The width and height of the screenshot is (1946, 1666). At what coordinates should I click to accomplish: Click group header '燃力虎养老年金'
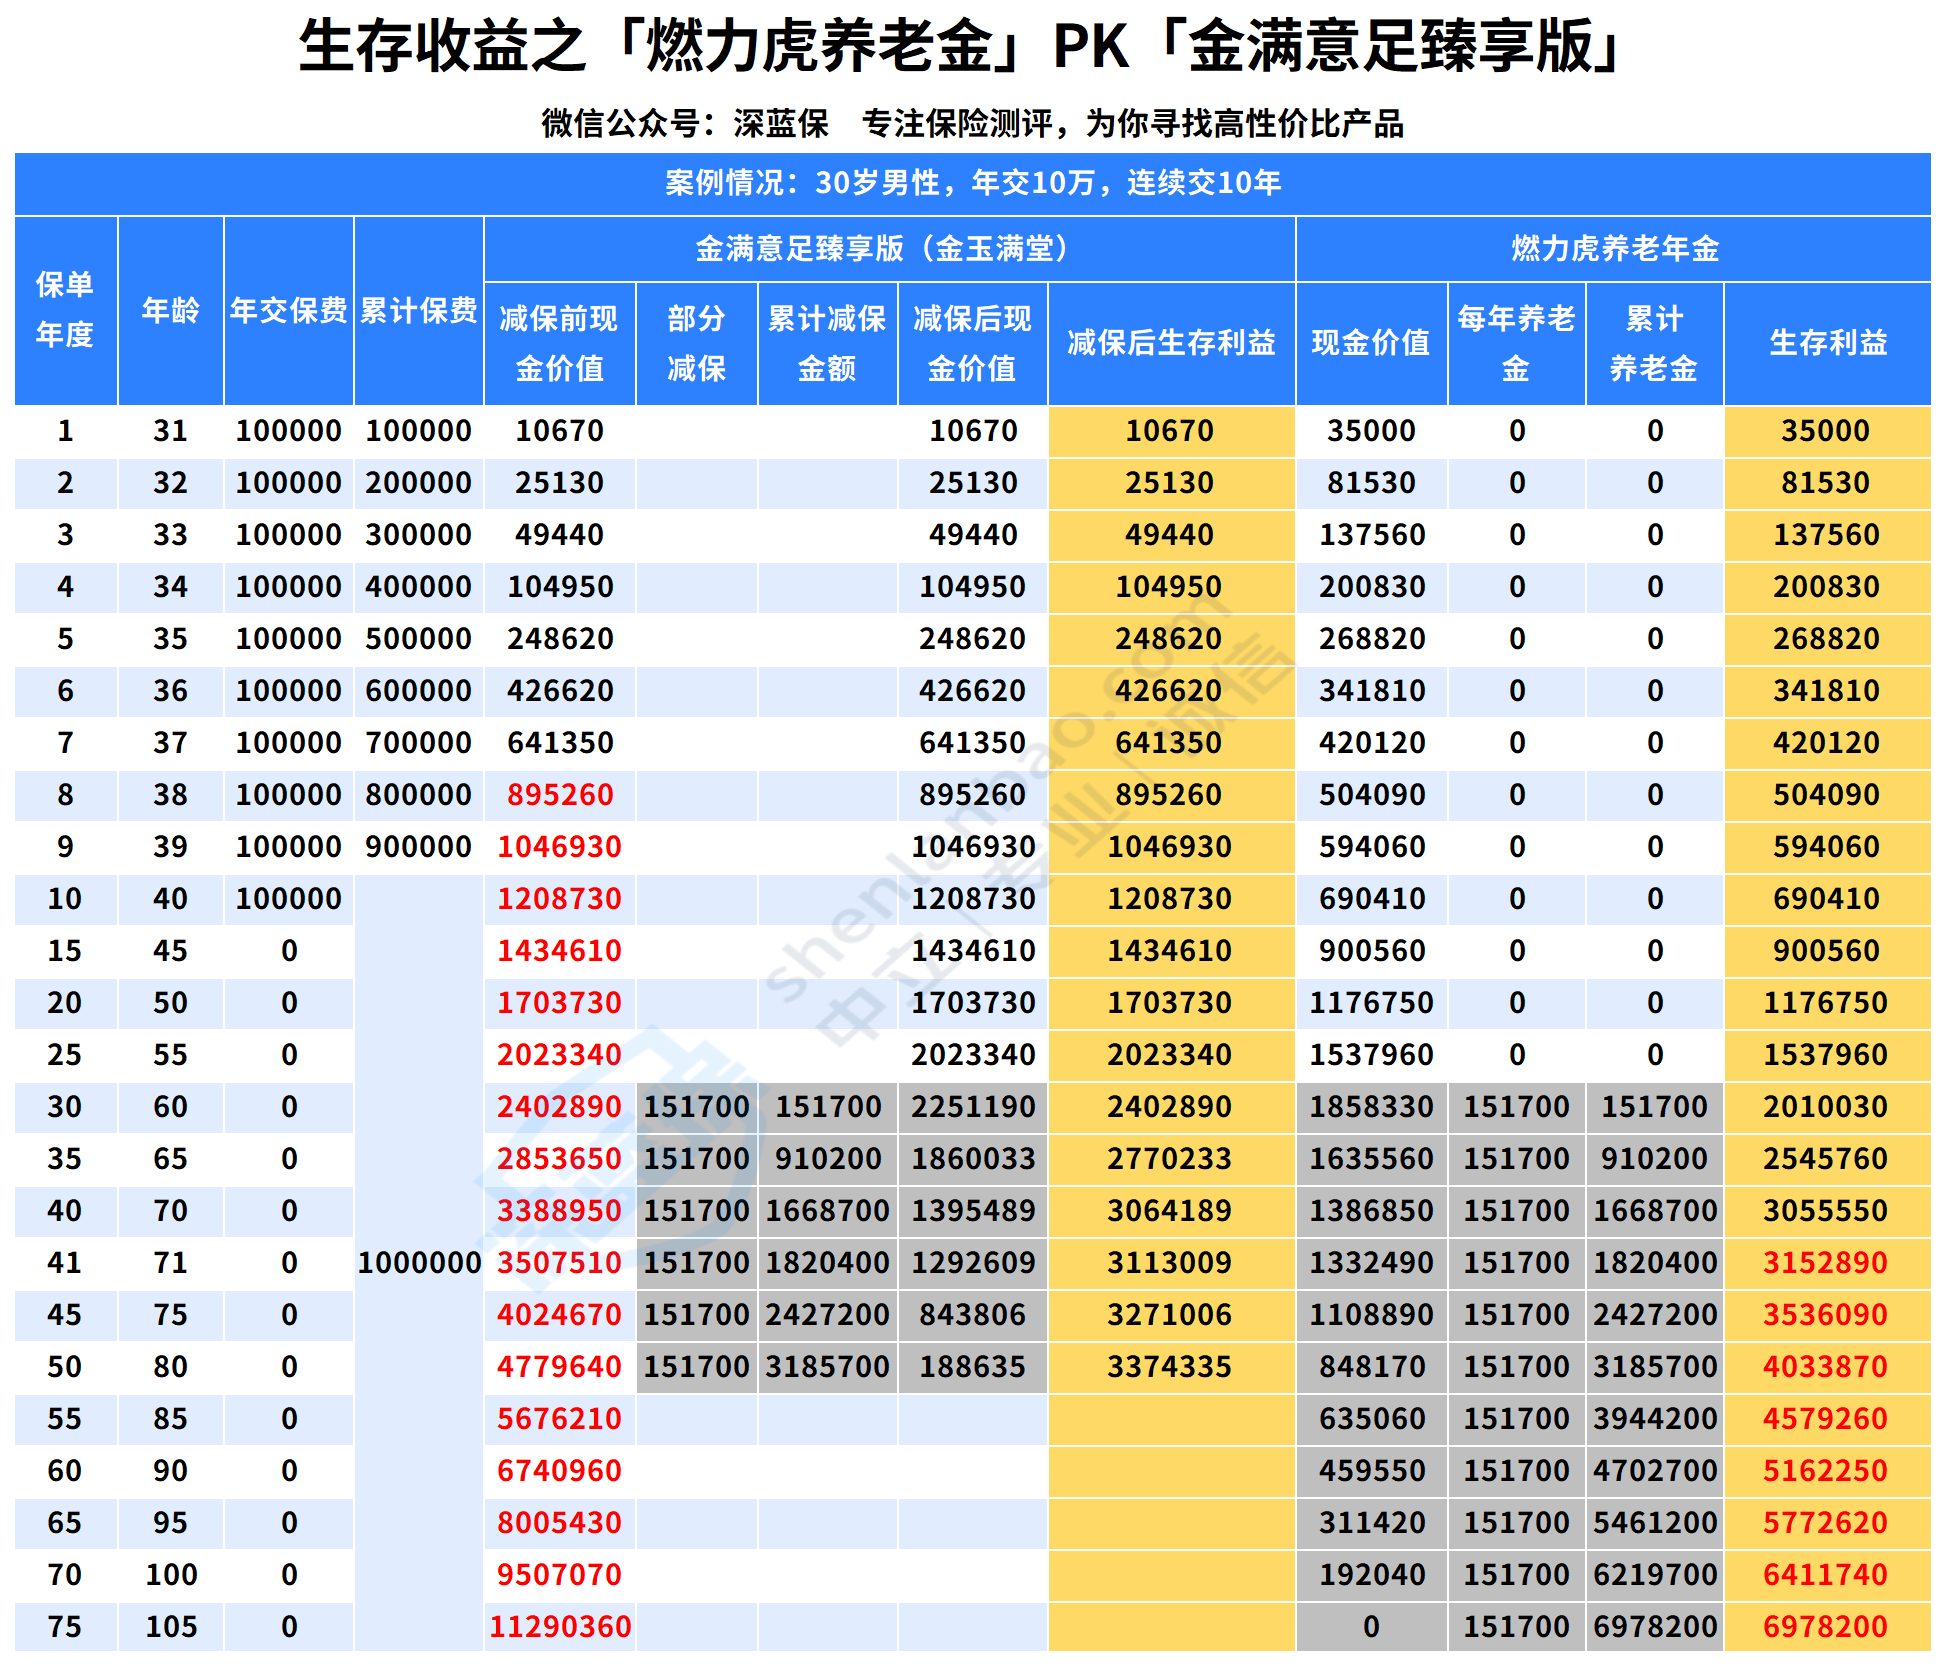tap(1615, 248)
